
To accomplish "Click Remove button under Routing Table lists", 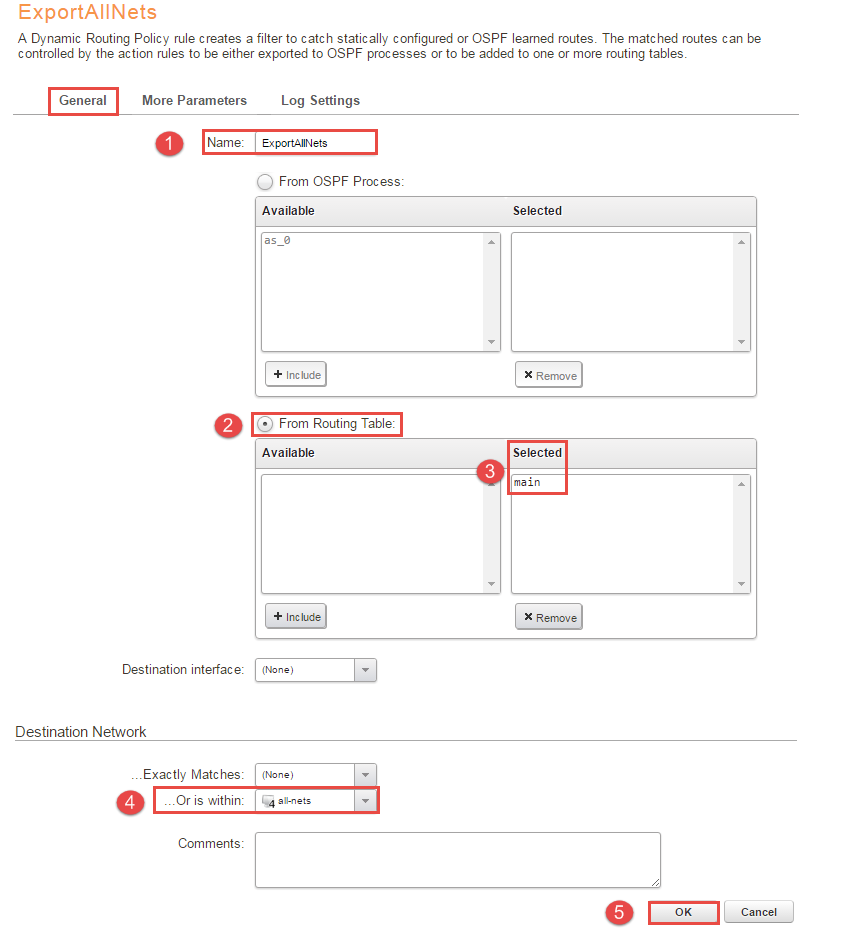I will [549, 617].
